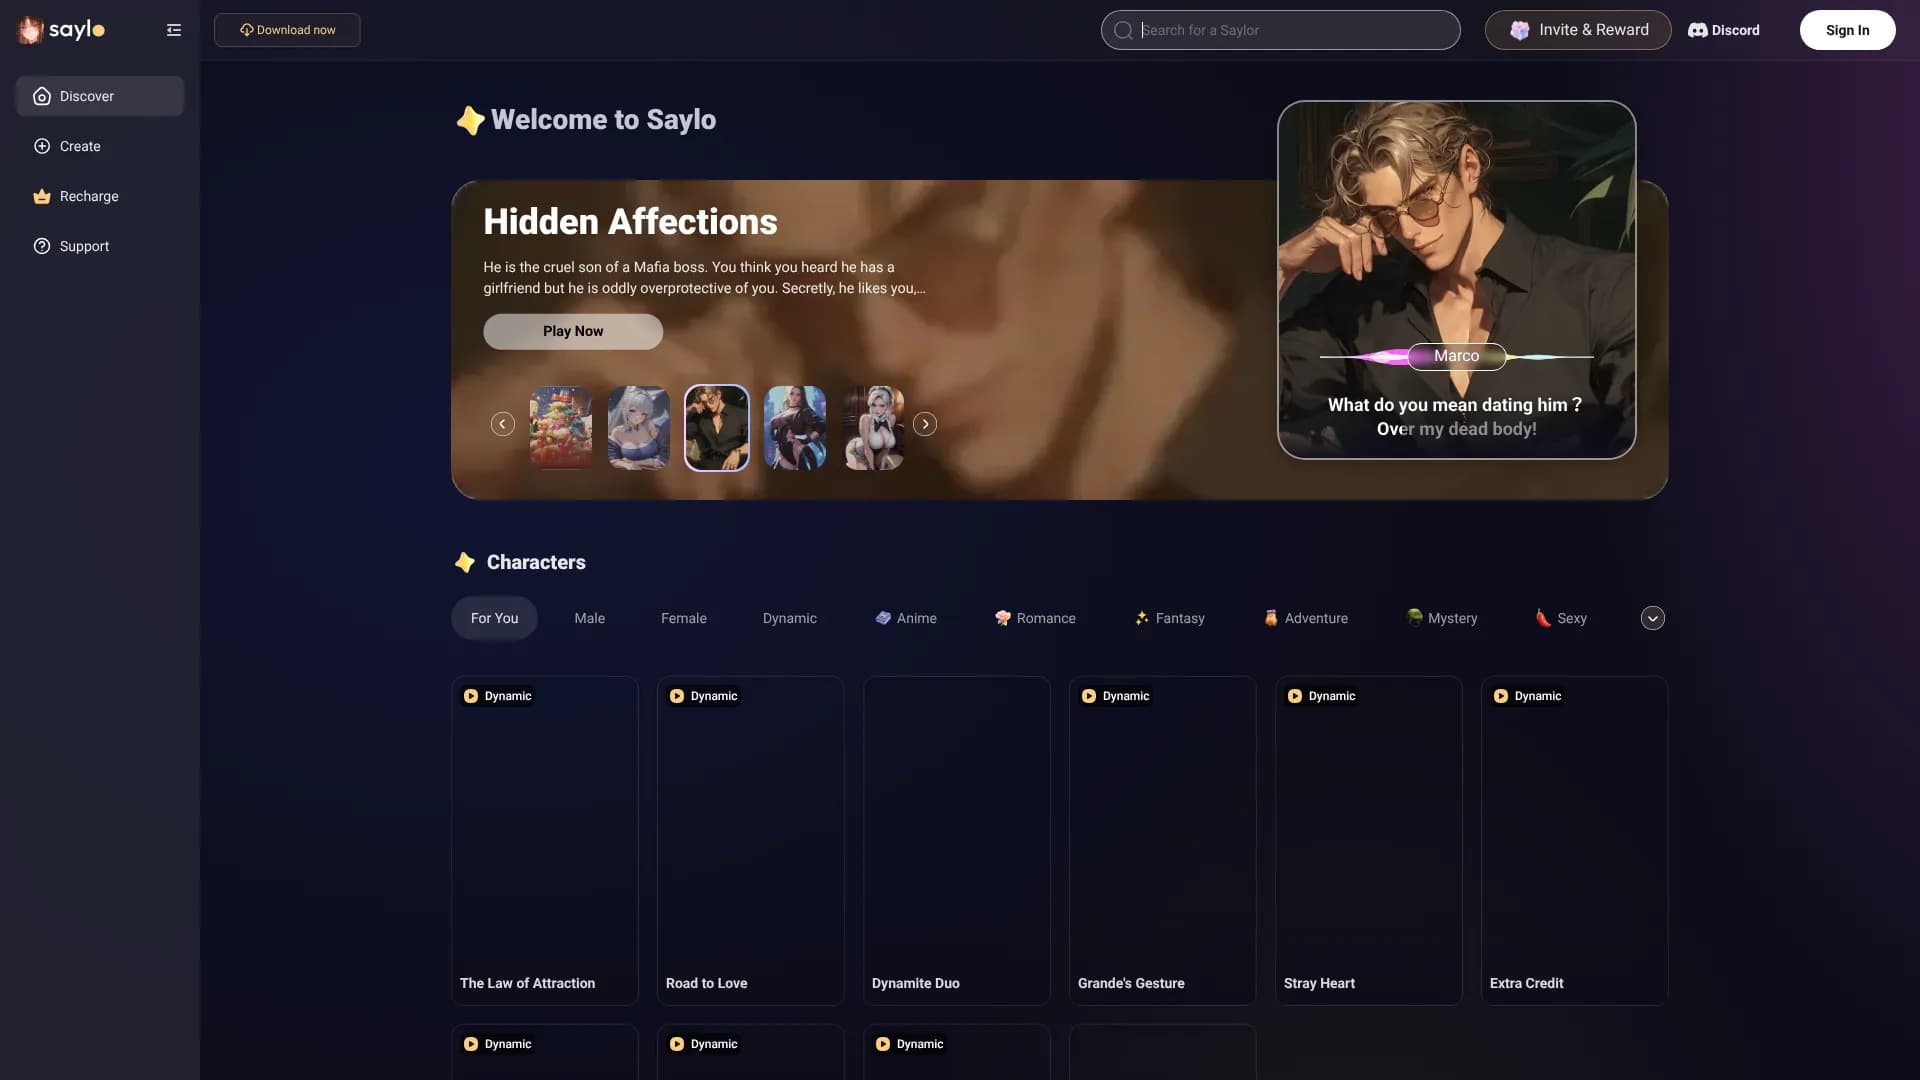Open Discover in the sidebar

pos(99,96)
